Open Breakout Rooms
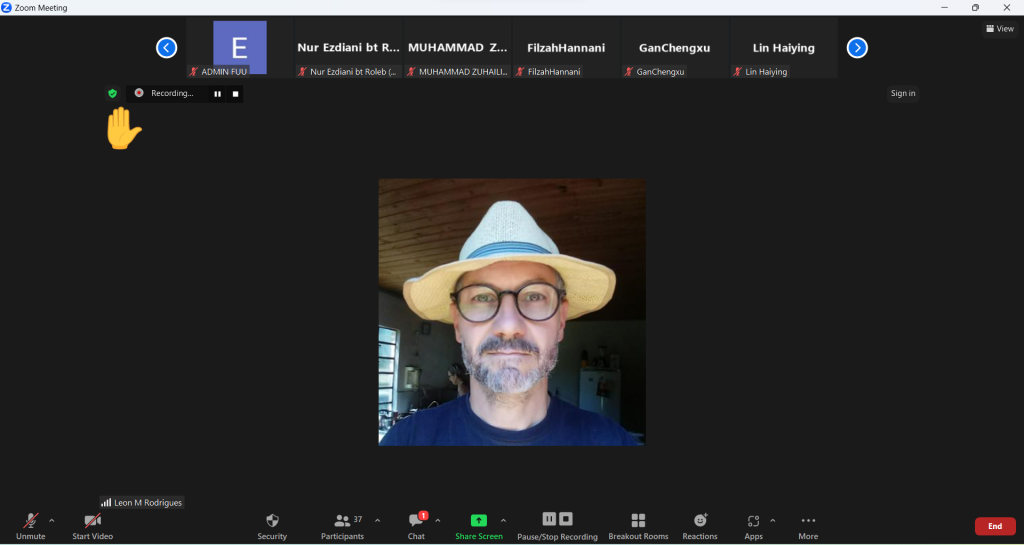 tap(638, 521)
